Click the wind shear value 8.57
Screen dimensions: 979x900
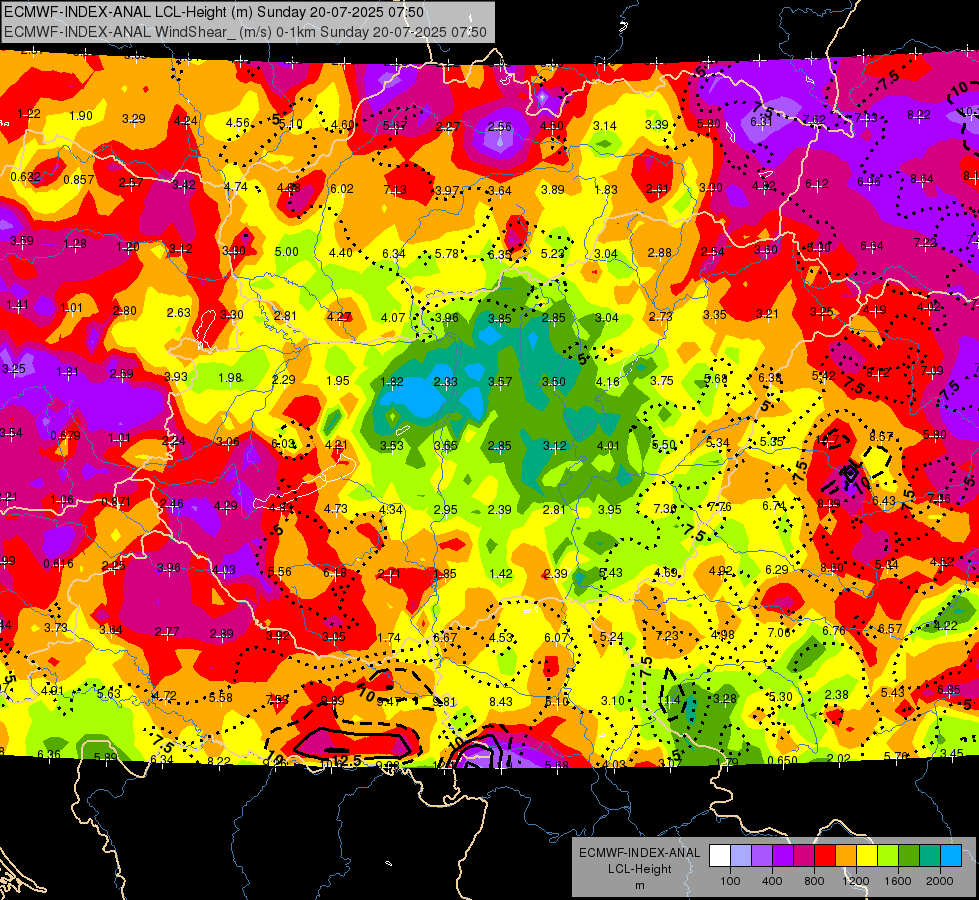click(x=880, y=436)
